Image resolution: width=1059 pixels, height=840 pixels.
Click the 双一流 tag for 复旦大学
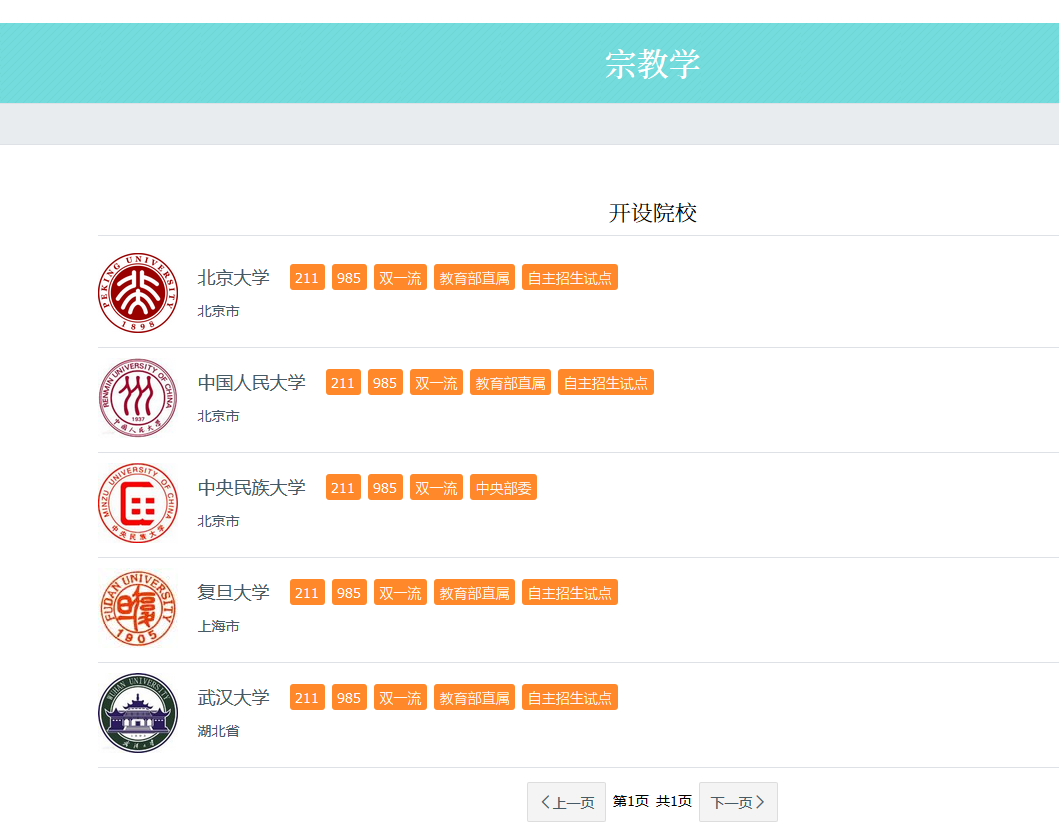pos(400,593)
